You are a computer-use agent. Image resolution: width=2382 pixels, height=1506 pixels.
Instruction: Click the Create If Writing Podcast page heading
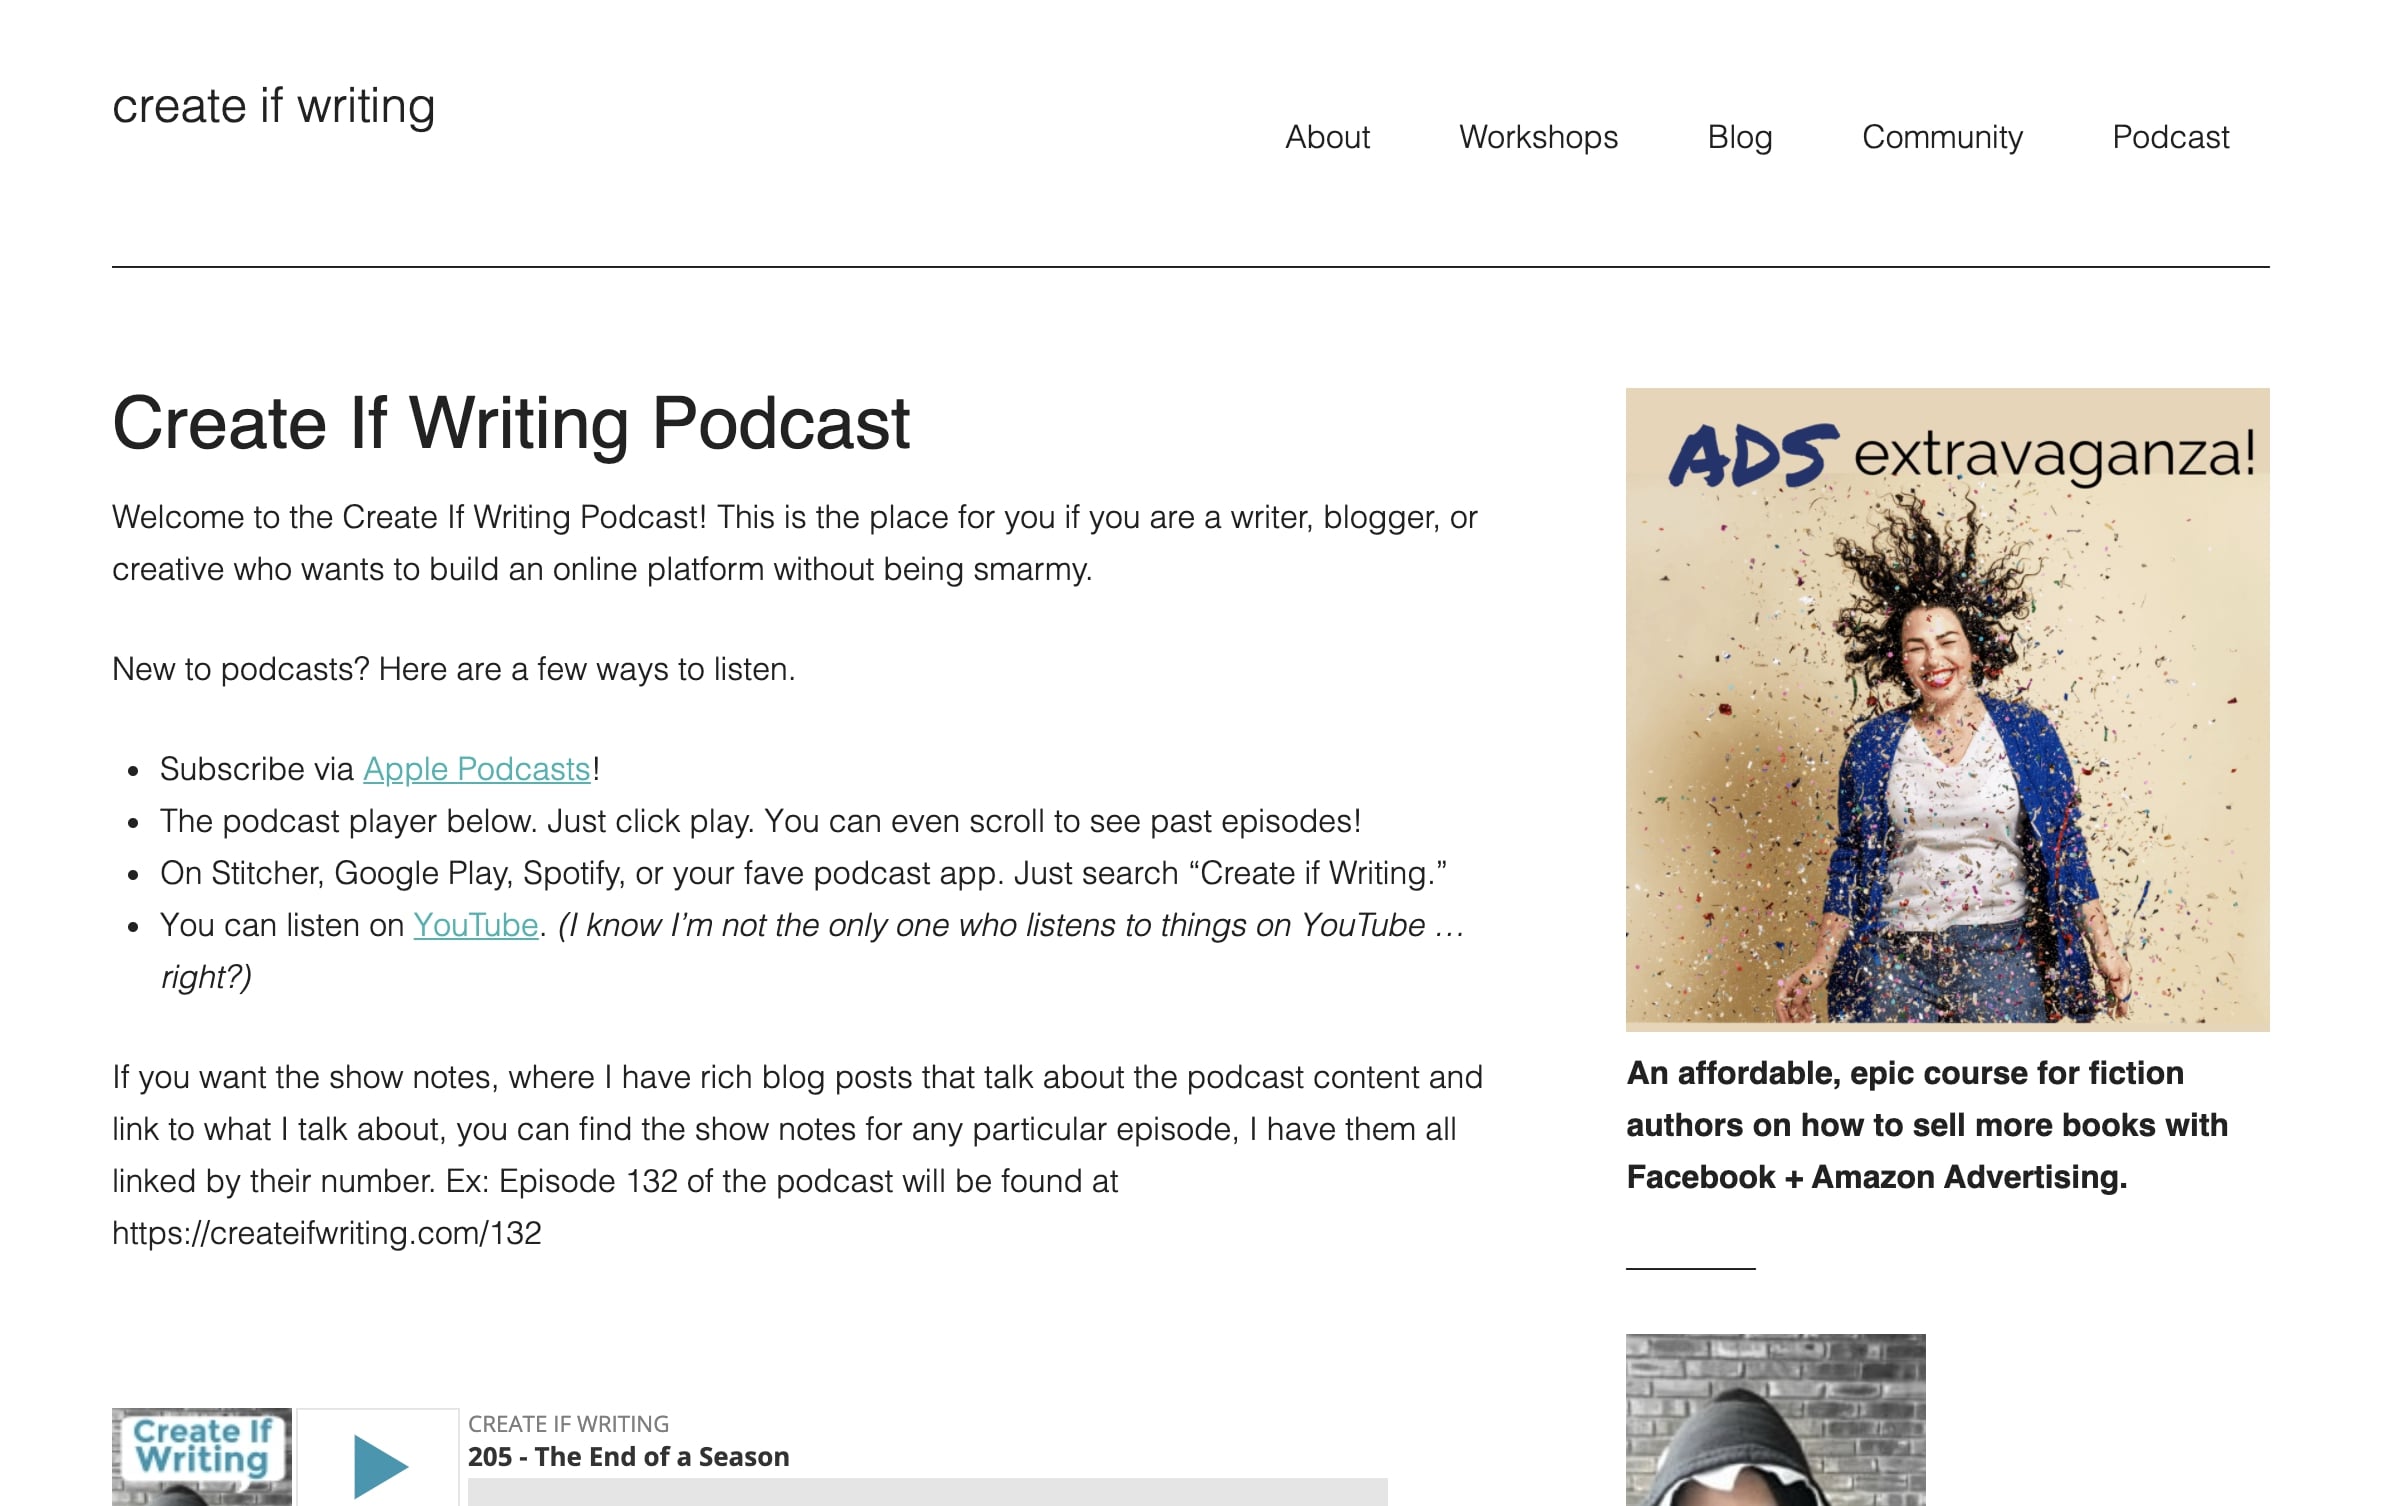pyautogui.click(x=510, y=423)
